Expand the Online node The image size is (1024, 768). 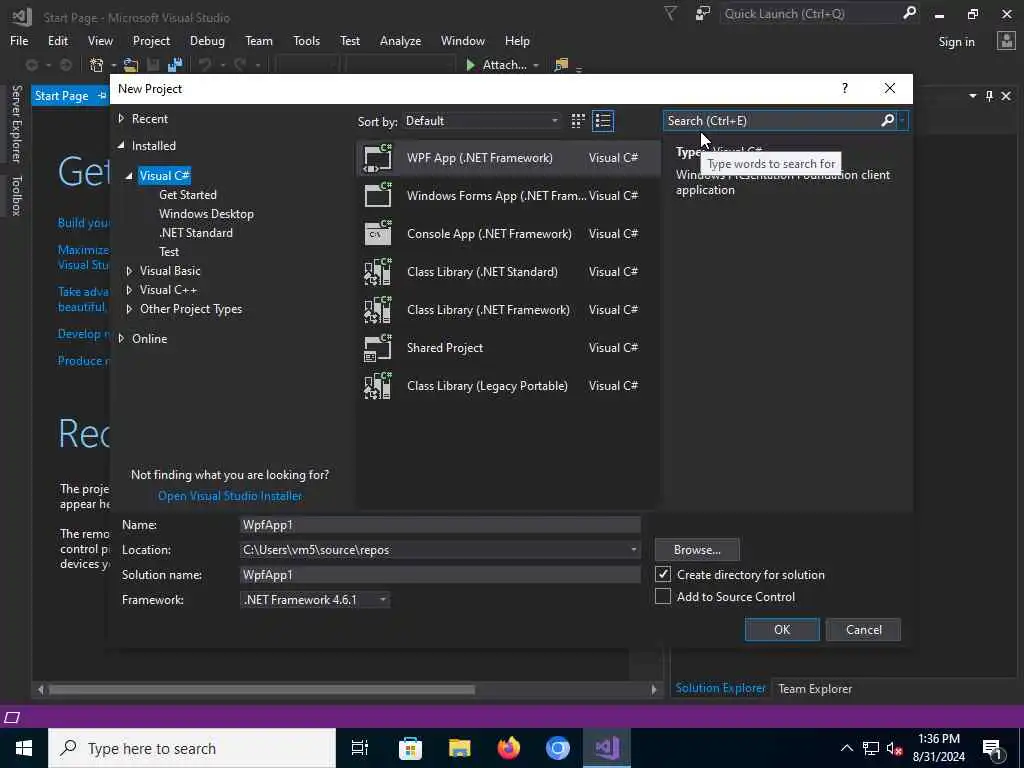121,338
